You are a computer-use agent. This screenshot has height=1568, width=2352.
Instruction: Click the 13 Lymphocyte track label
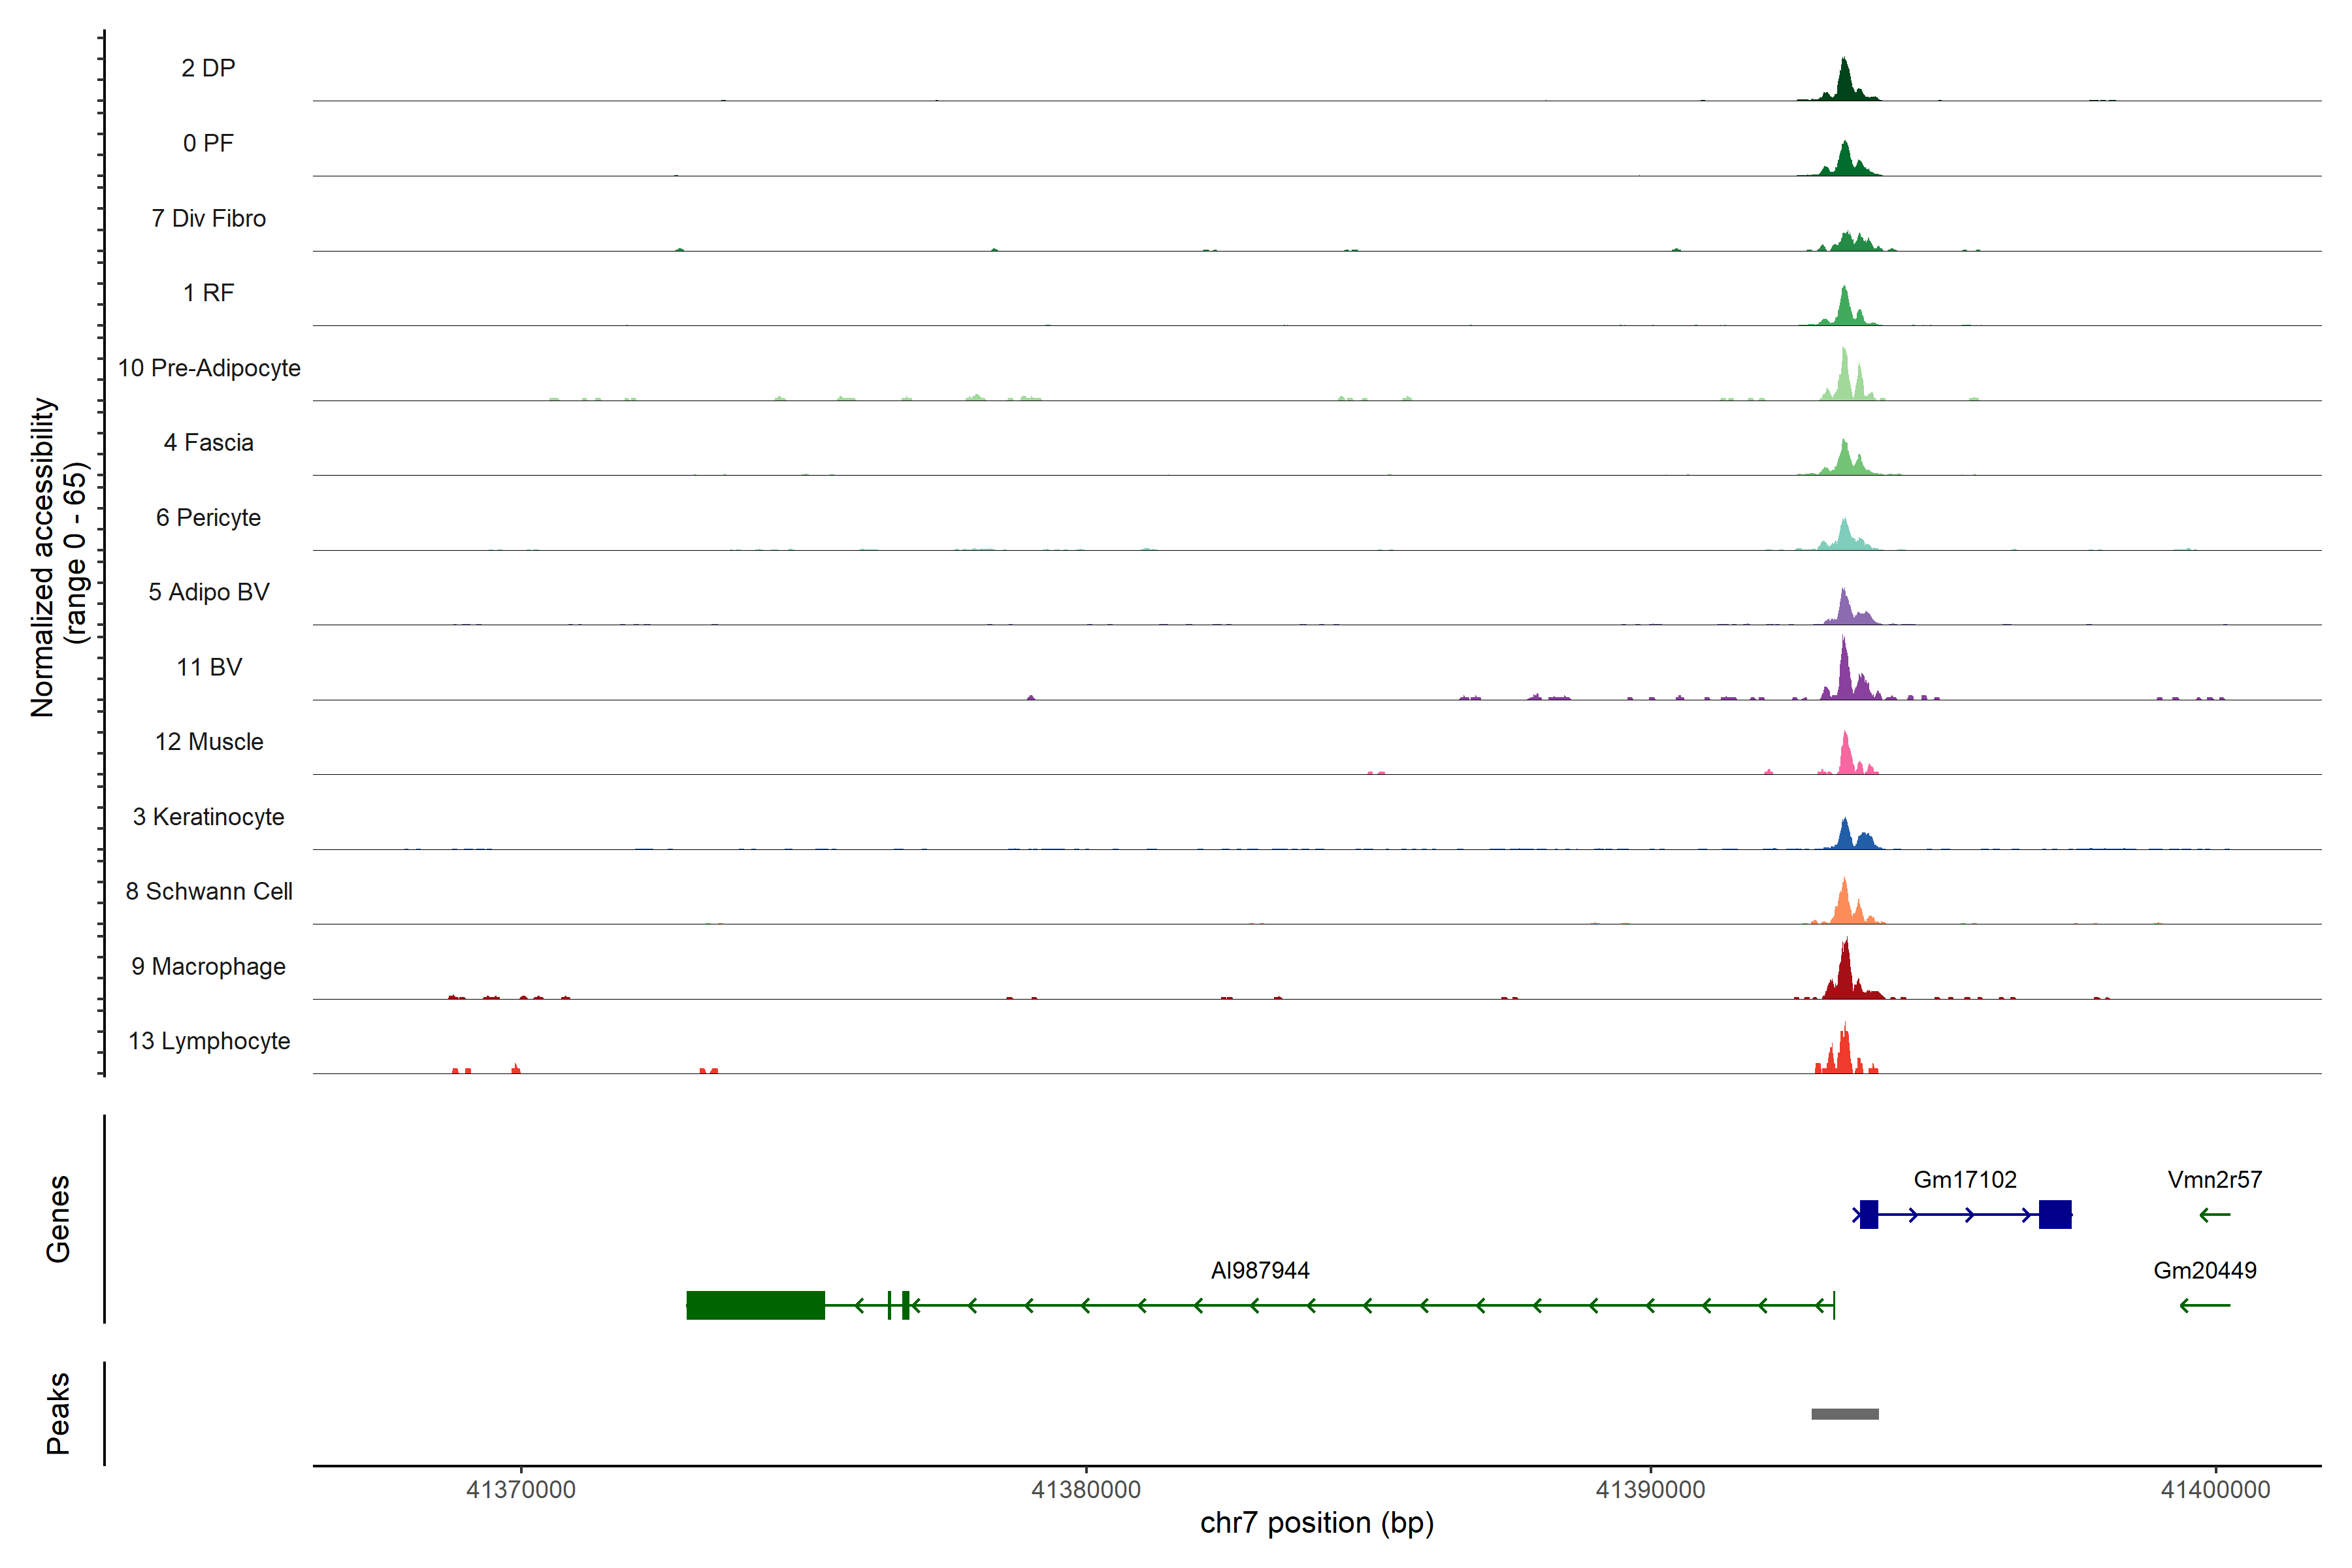pos(209,1041)
